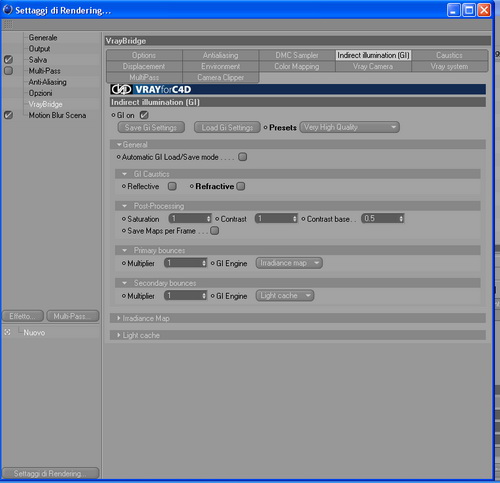Click the keyframe circle beside Presets
This screenshot has width=500, height=483.
pyautogui.click(x=266, y=127)
